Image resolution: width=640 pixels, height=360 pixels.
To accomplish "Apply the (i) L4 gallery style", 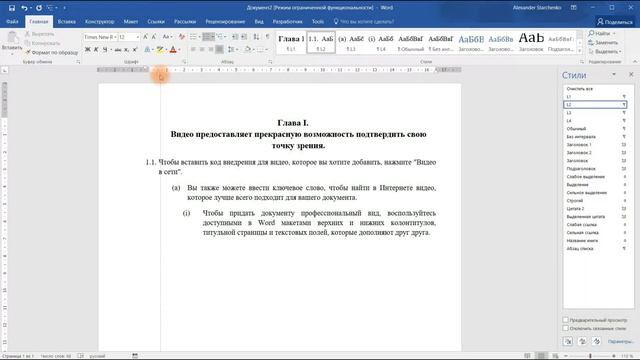I will 380,42.
